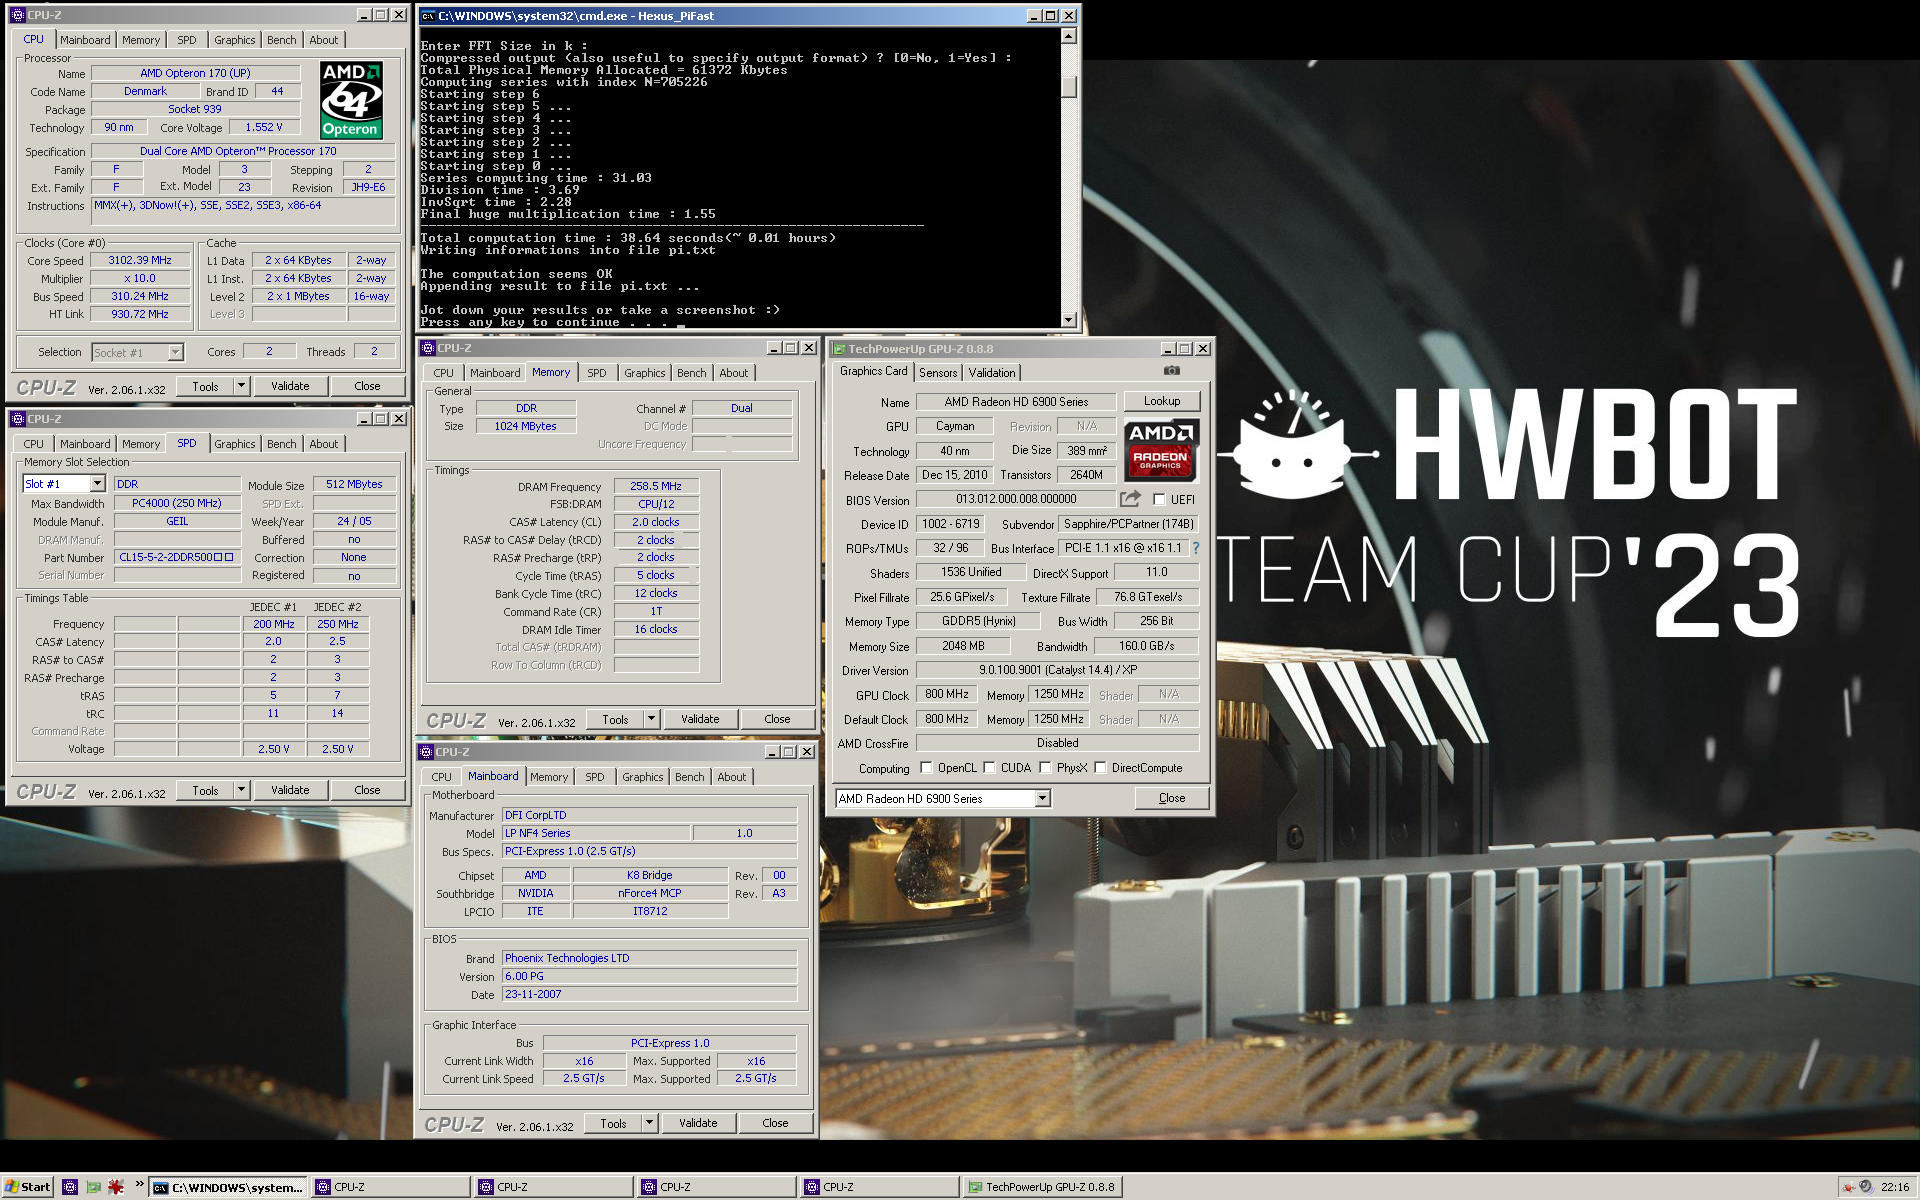
Task: Toggle the UEFI checkbox in GPU-Z
Action: point(1159,499)
